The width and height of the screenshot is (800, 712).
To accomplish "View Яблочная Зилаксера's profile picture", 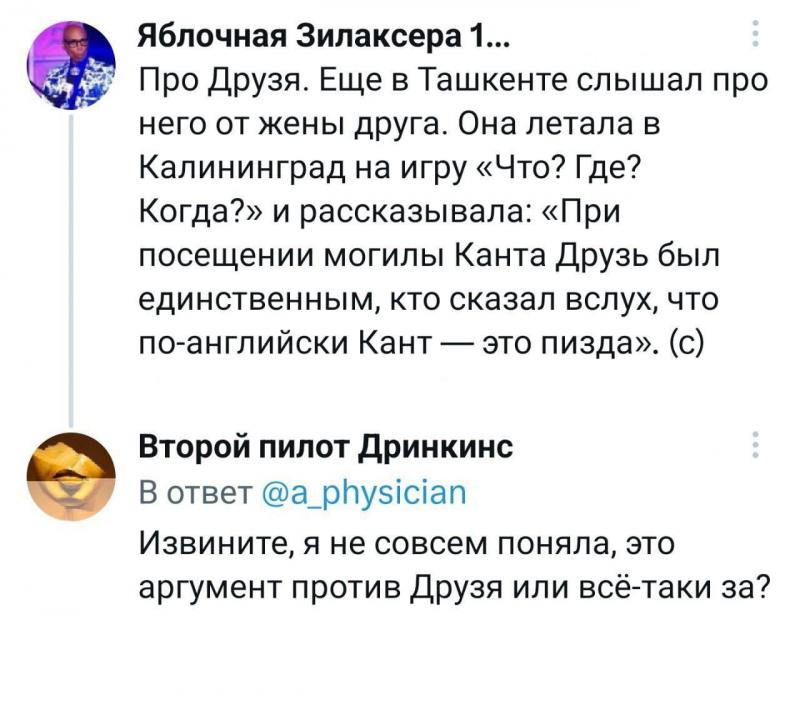I will [71, 65].
